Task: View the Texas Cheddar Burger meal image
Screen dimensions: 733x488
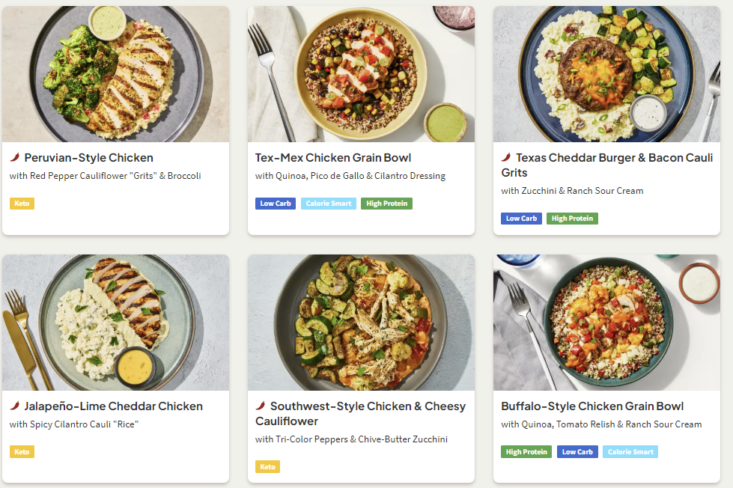Action: point(606,74)
